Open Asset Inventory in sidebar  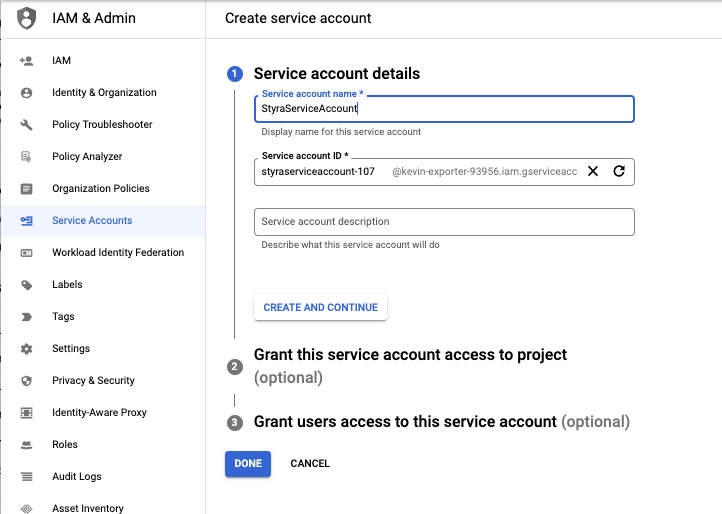click(103, 508)
